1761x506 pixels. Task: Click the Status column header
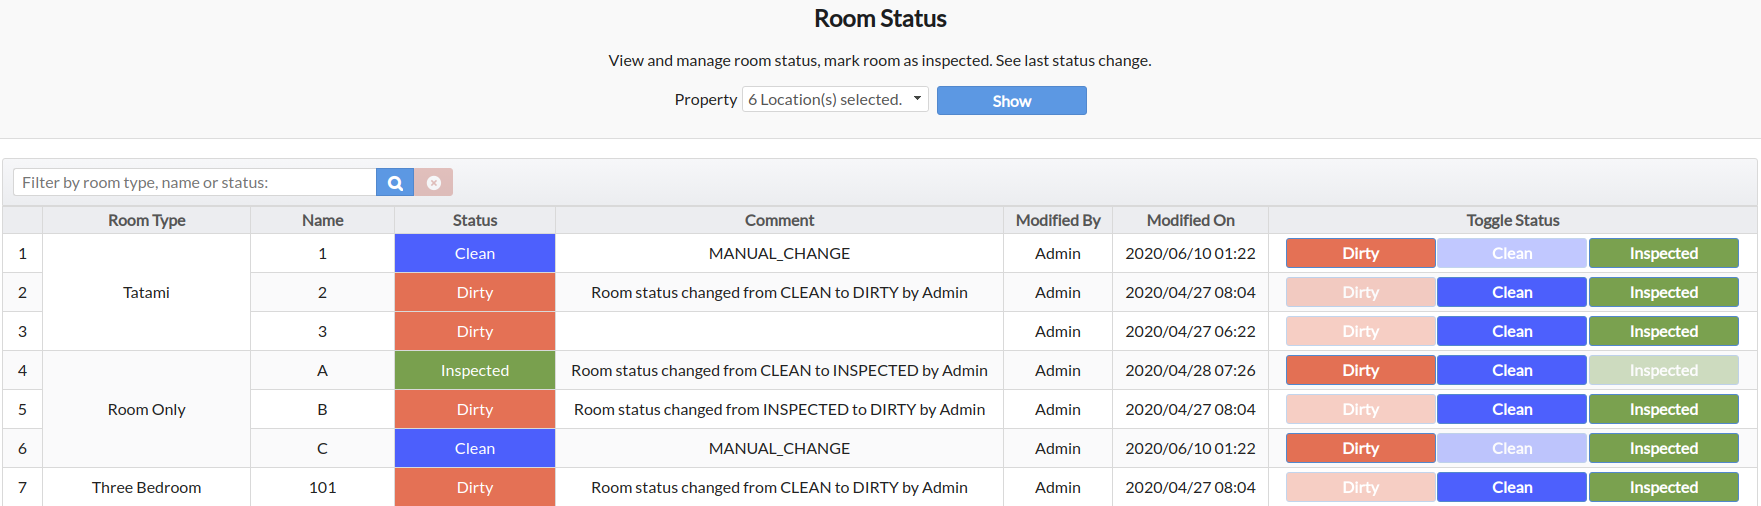click(475, 221)
